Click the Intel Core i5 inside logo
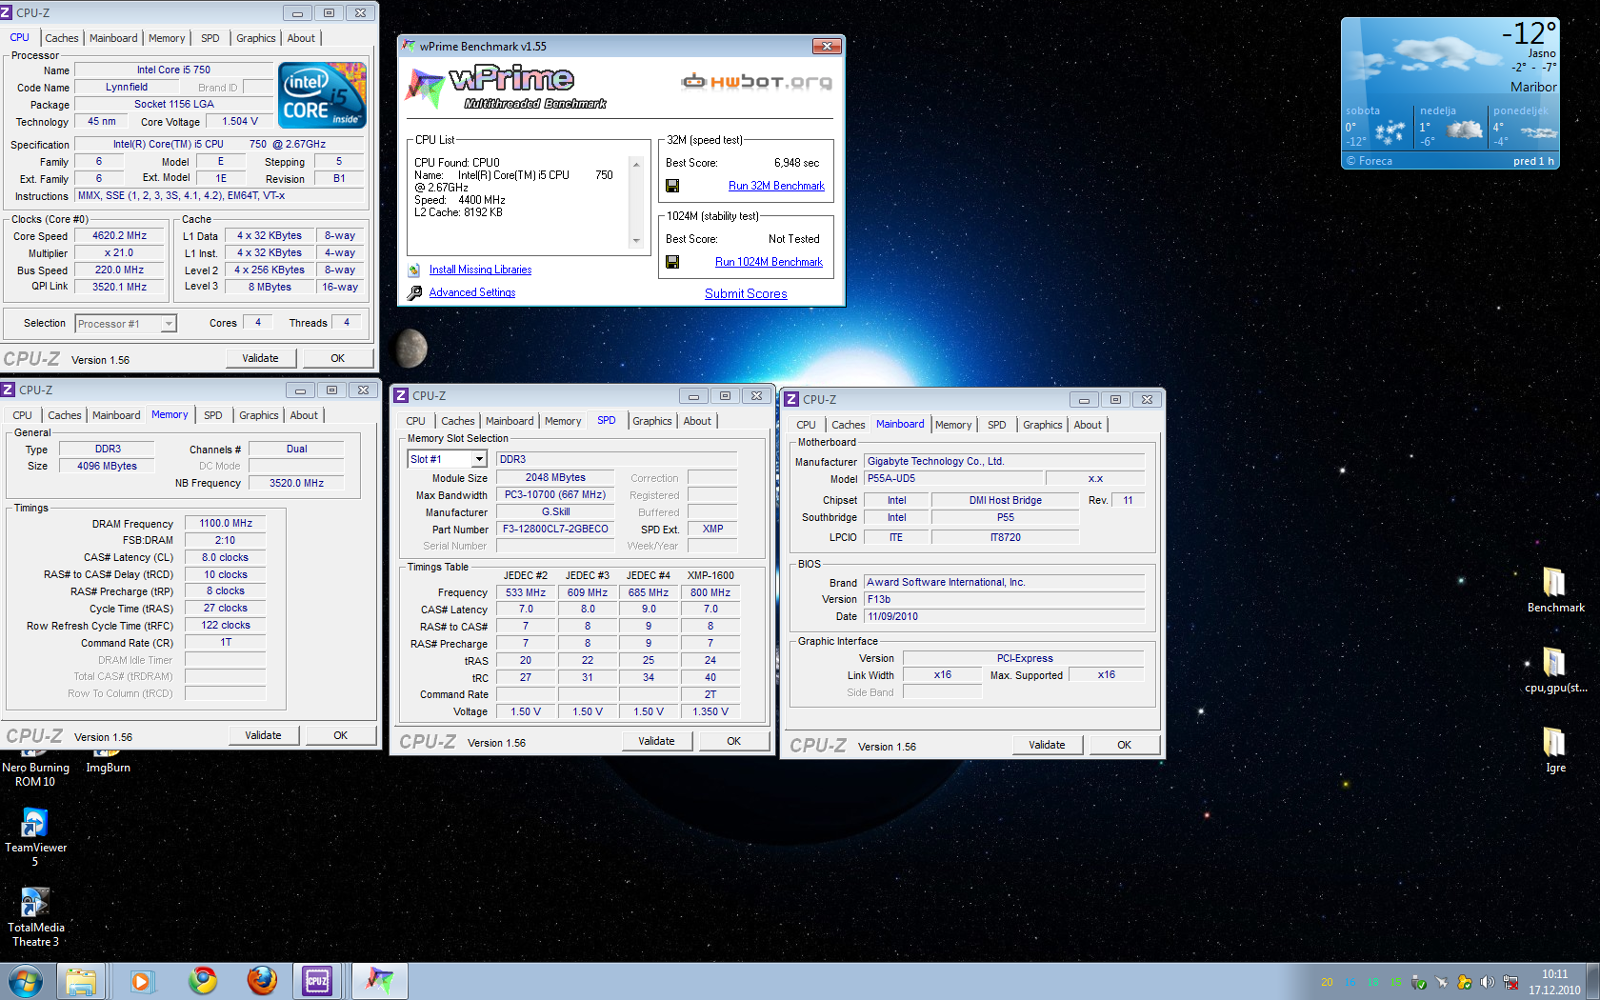Viewport: 1600px width, 1000px height. [x=322, y=95]
